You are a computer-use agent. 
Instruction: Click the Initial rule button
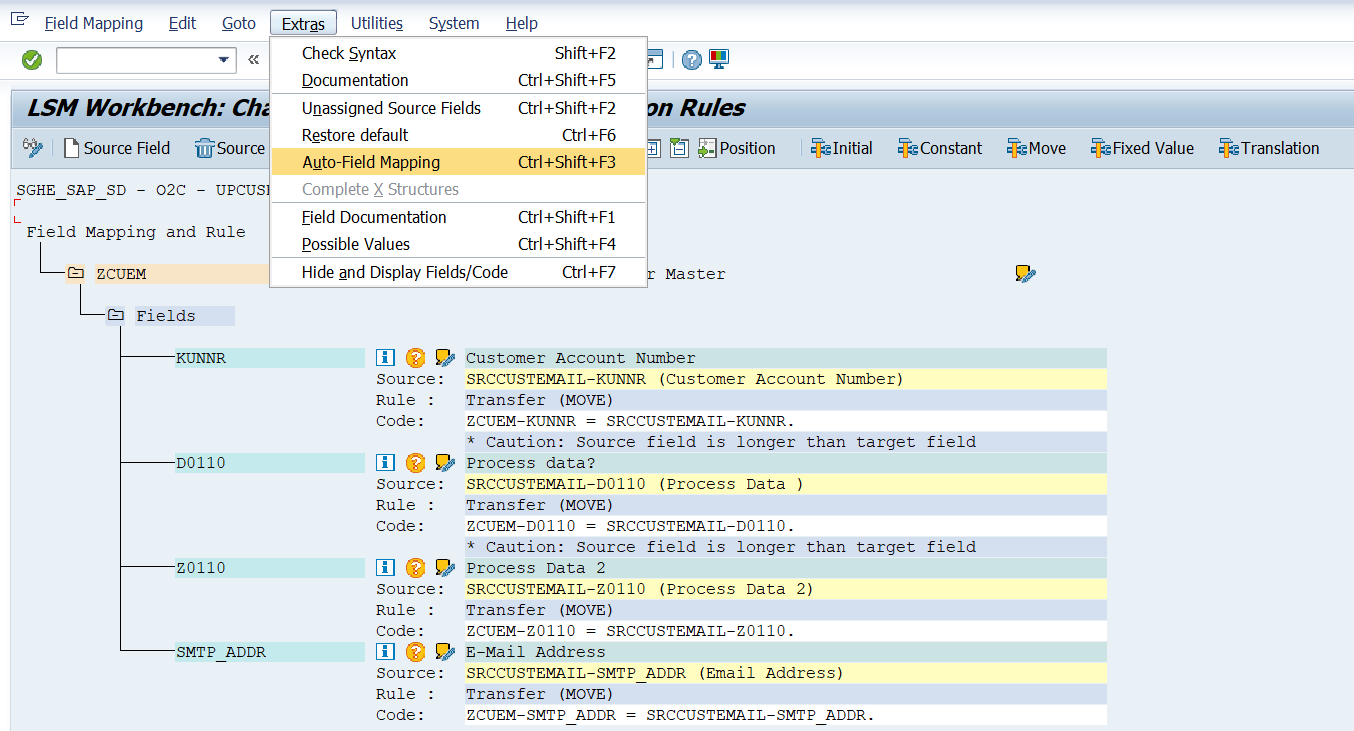[x=841, y=148]
